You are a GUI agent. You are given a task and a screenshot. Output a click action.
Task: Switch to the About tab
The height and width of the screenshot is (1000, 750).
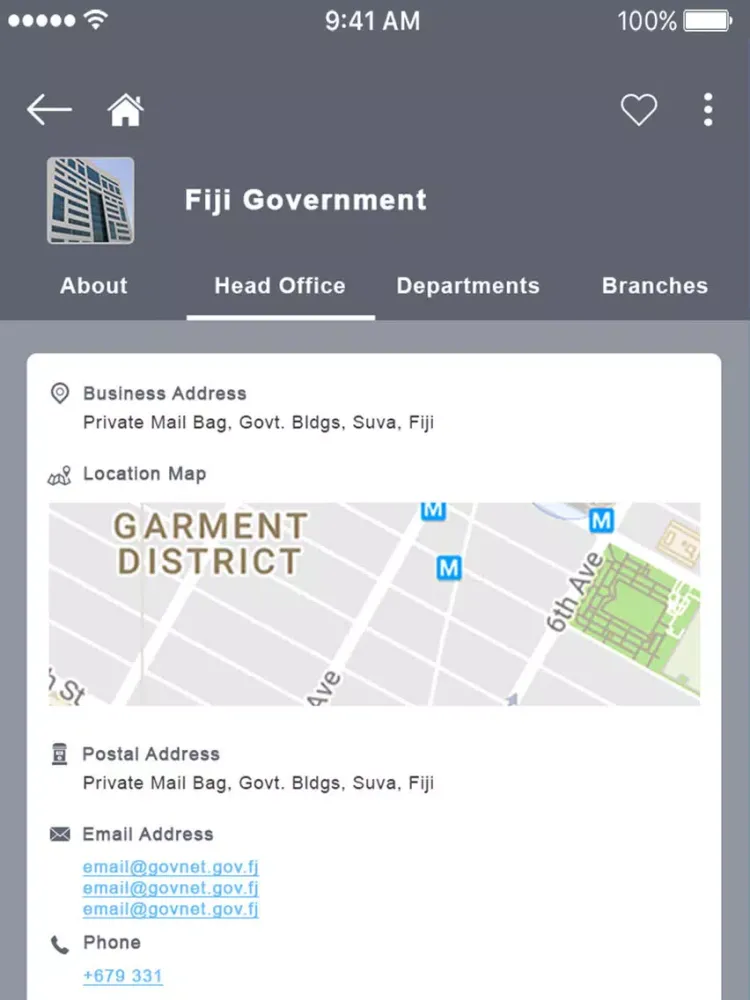pos(94,286)
